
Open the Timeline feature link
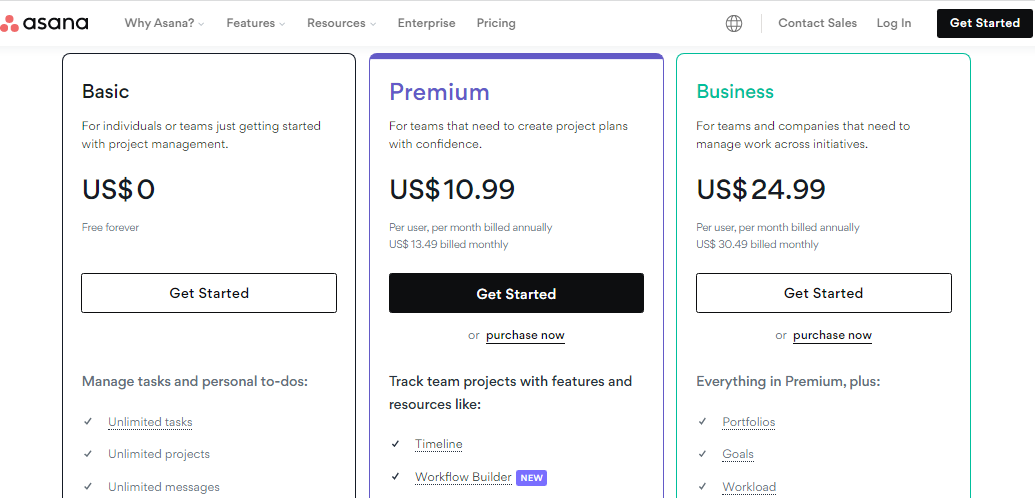pos(439,444)
